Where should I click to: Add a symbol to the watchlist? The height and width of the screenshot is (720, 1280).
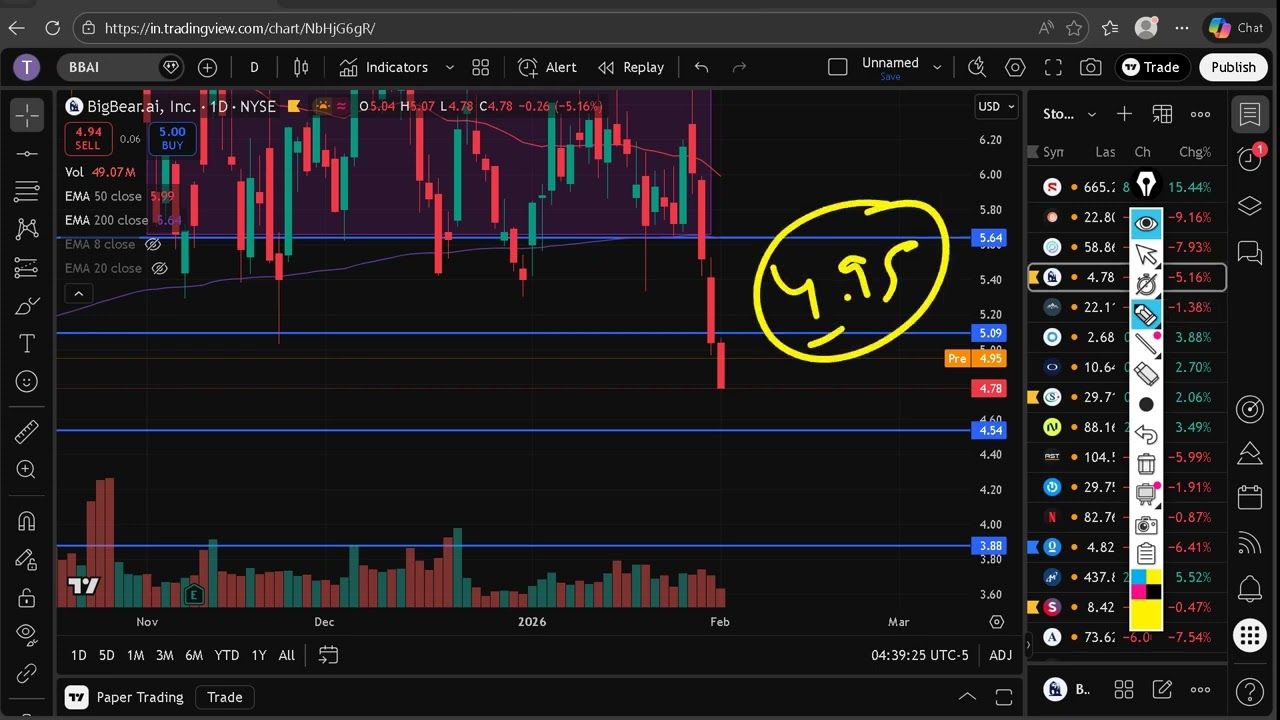click(x=1124, y=114)
